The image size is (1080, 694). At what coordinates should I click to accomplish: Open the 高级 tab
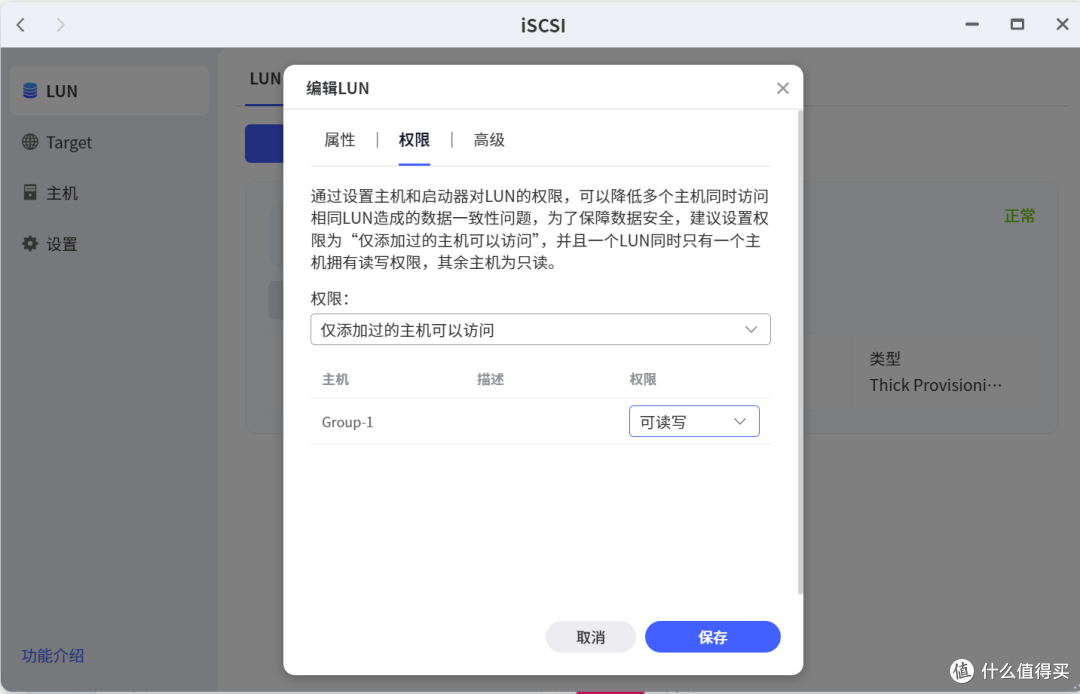(489, 140)
